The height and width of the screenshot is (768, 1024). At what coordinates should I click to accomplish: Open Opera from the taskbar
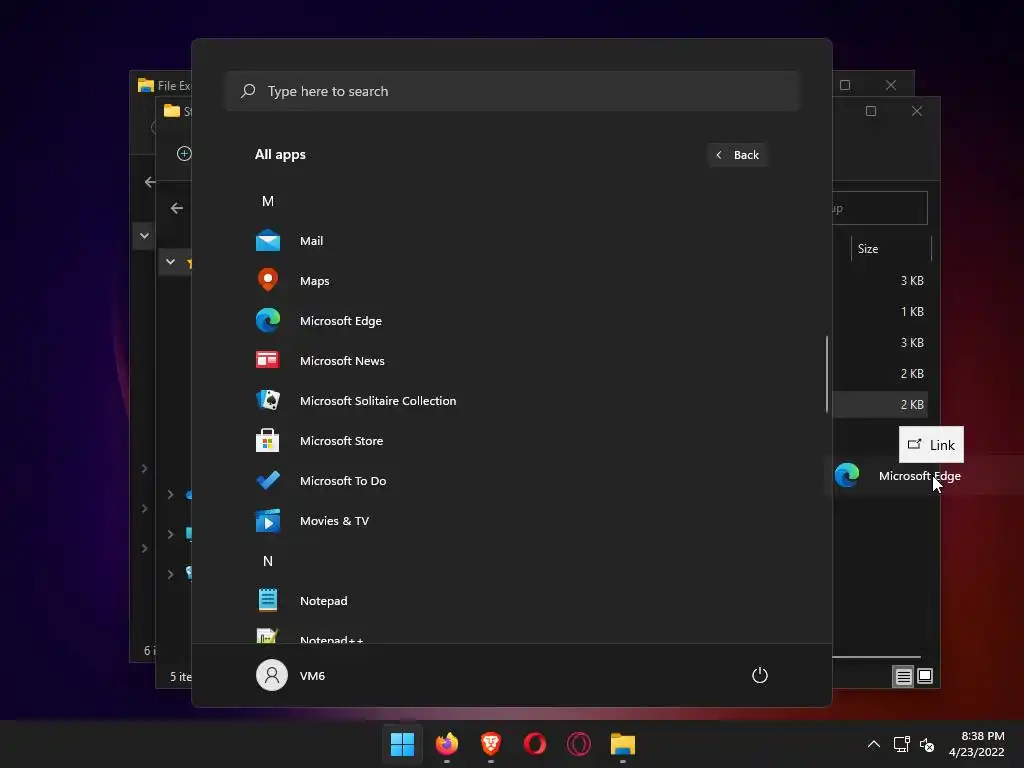point(535,744)
